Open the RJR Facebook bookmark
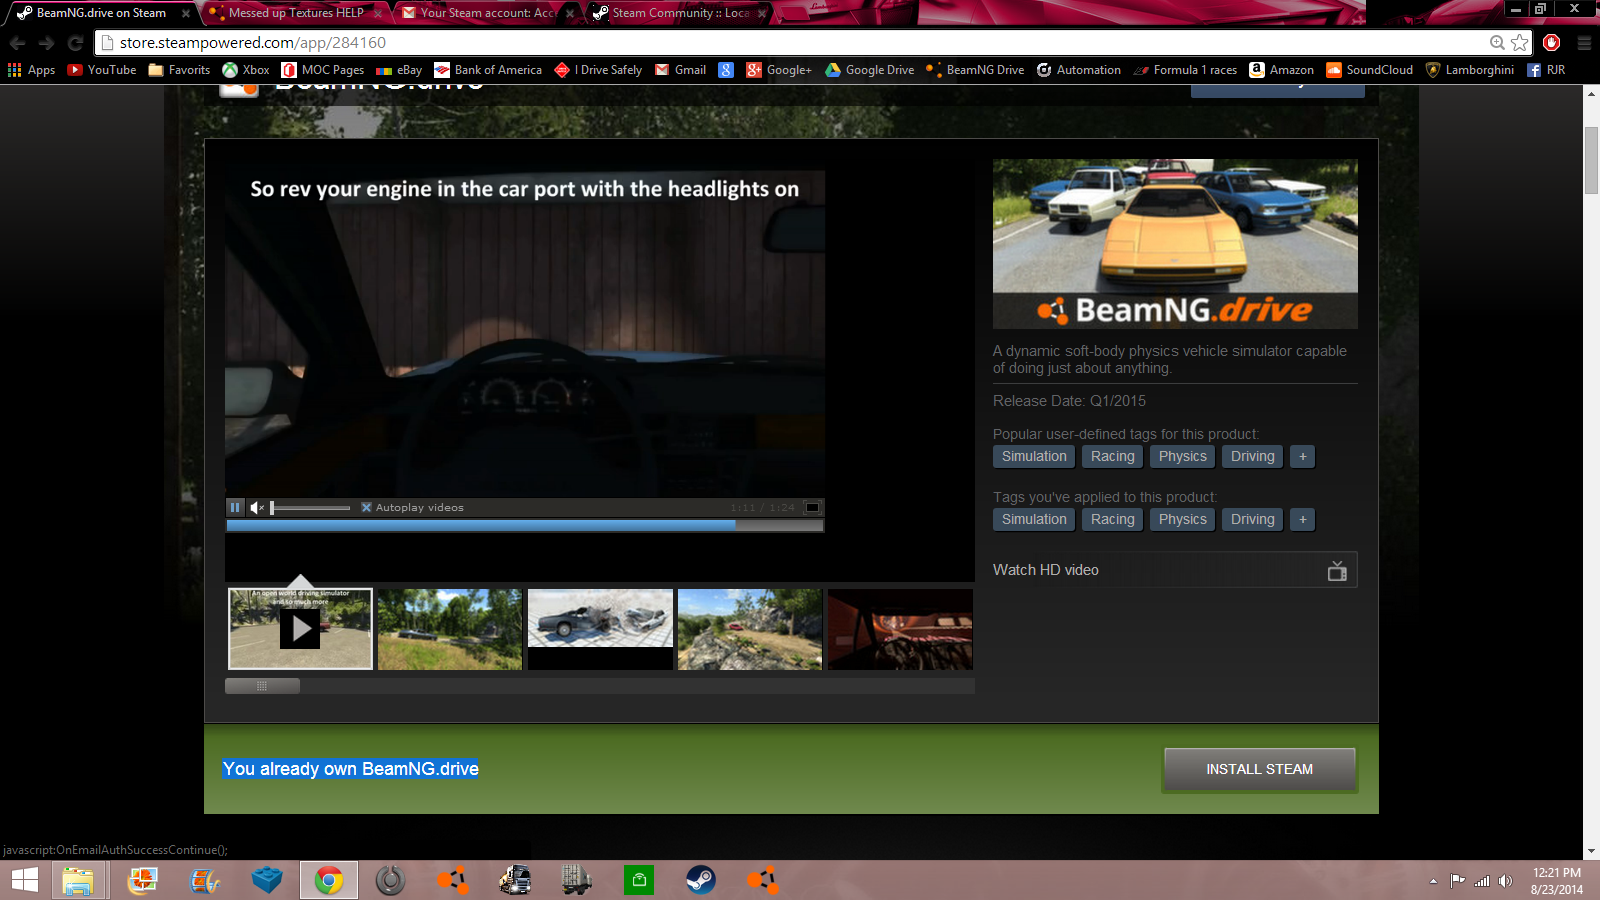This screenshot has height=900, width=1600. tap(1545, 70)
